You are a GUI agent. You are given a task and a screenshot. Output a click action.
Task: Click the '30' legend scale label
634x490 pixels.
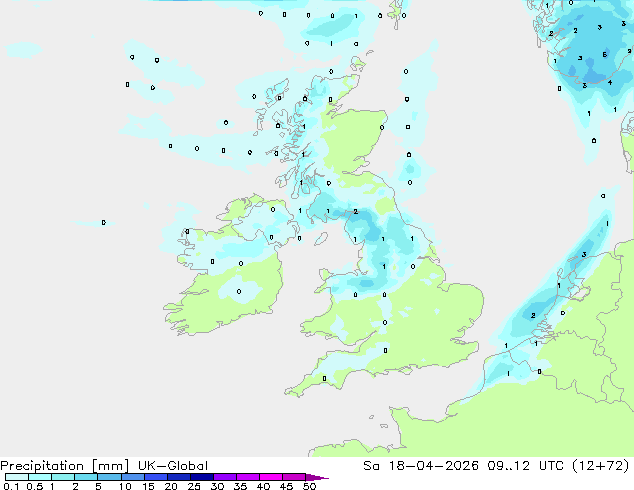coord(217,486)
